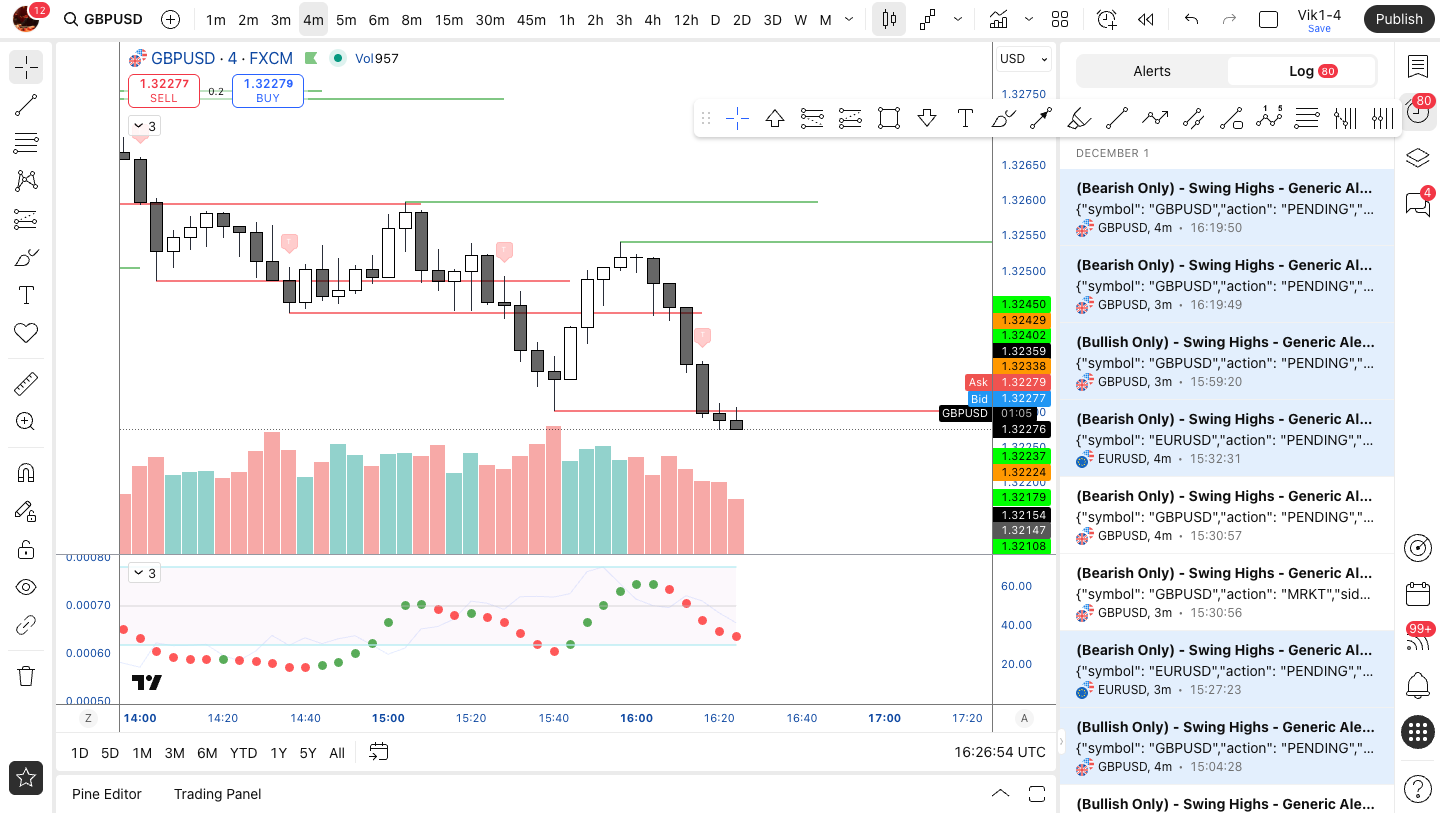Click the time zone Z button
The width and height of the screenshot is (1440, 813).
[x=88, y=718]
